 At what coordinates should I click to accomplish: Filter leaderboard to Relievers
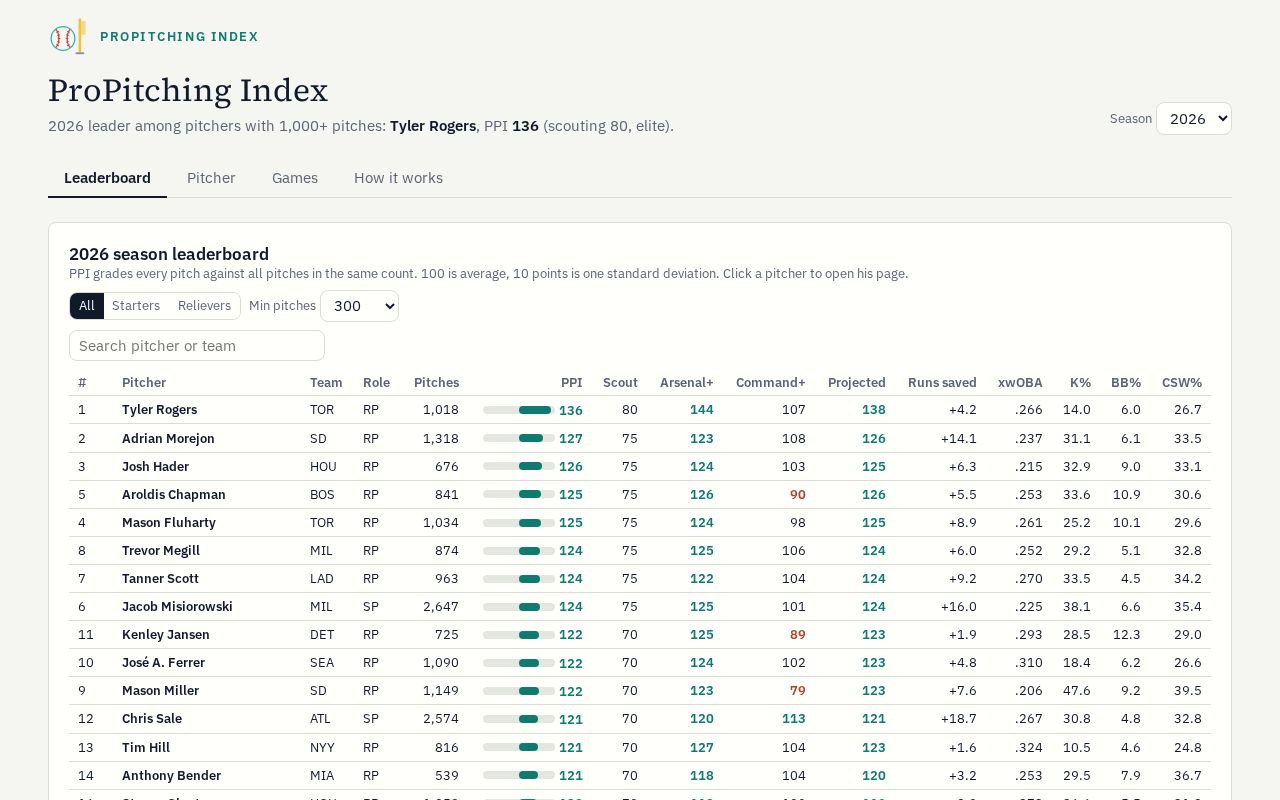click(204, 306)
